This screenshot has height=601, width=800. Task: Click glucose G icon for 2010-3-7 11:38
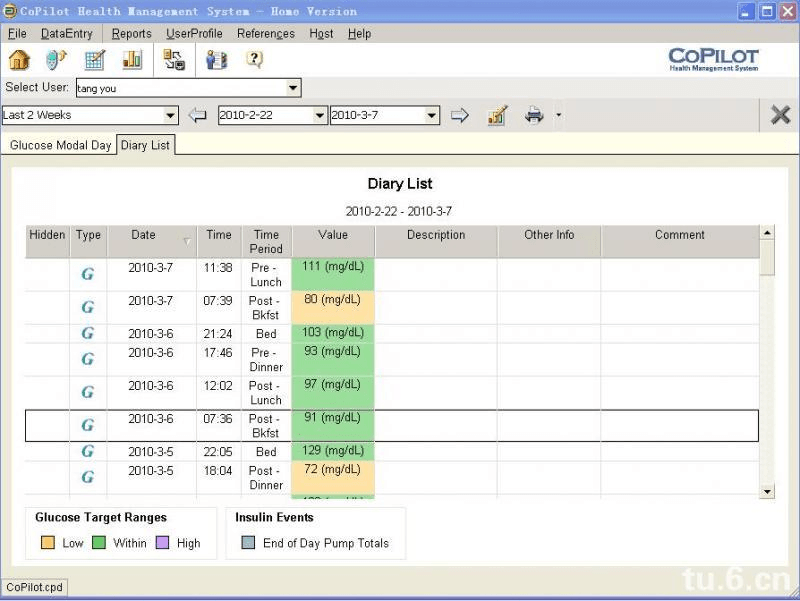[88, 274]
